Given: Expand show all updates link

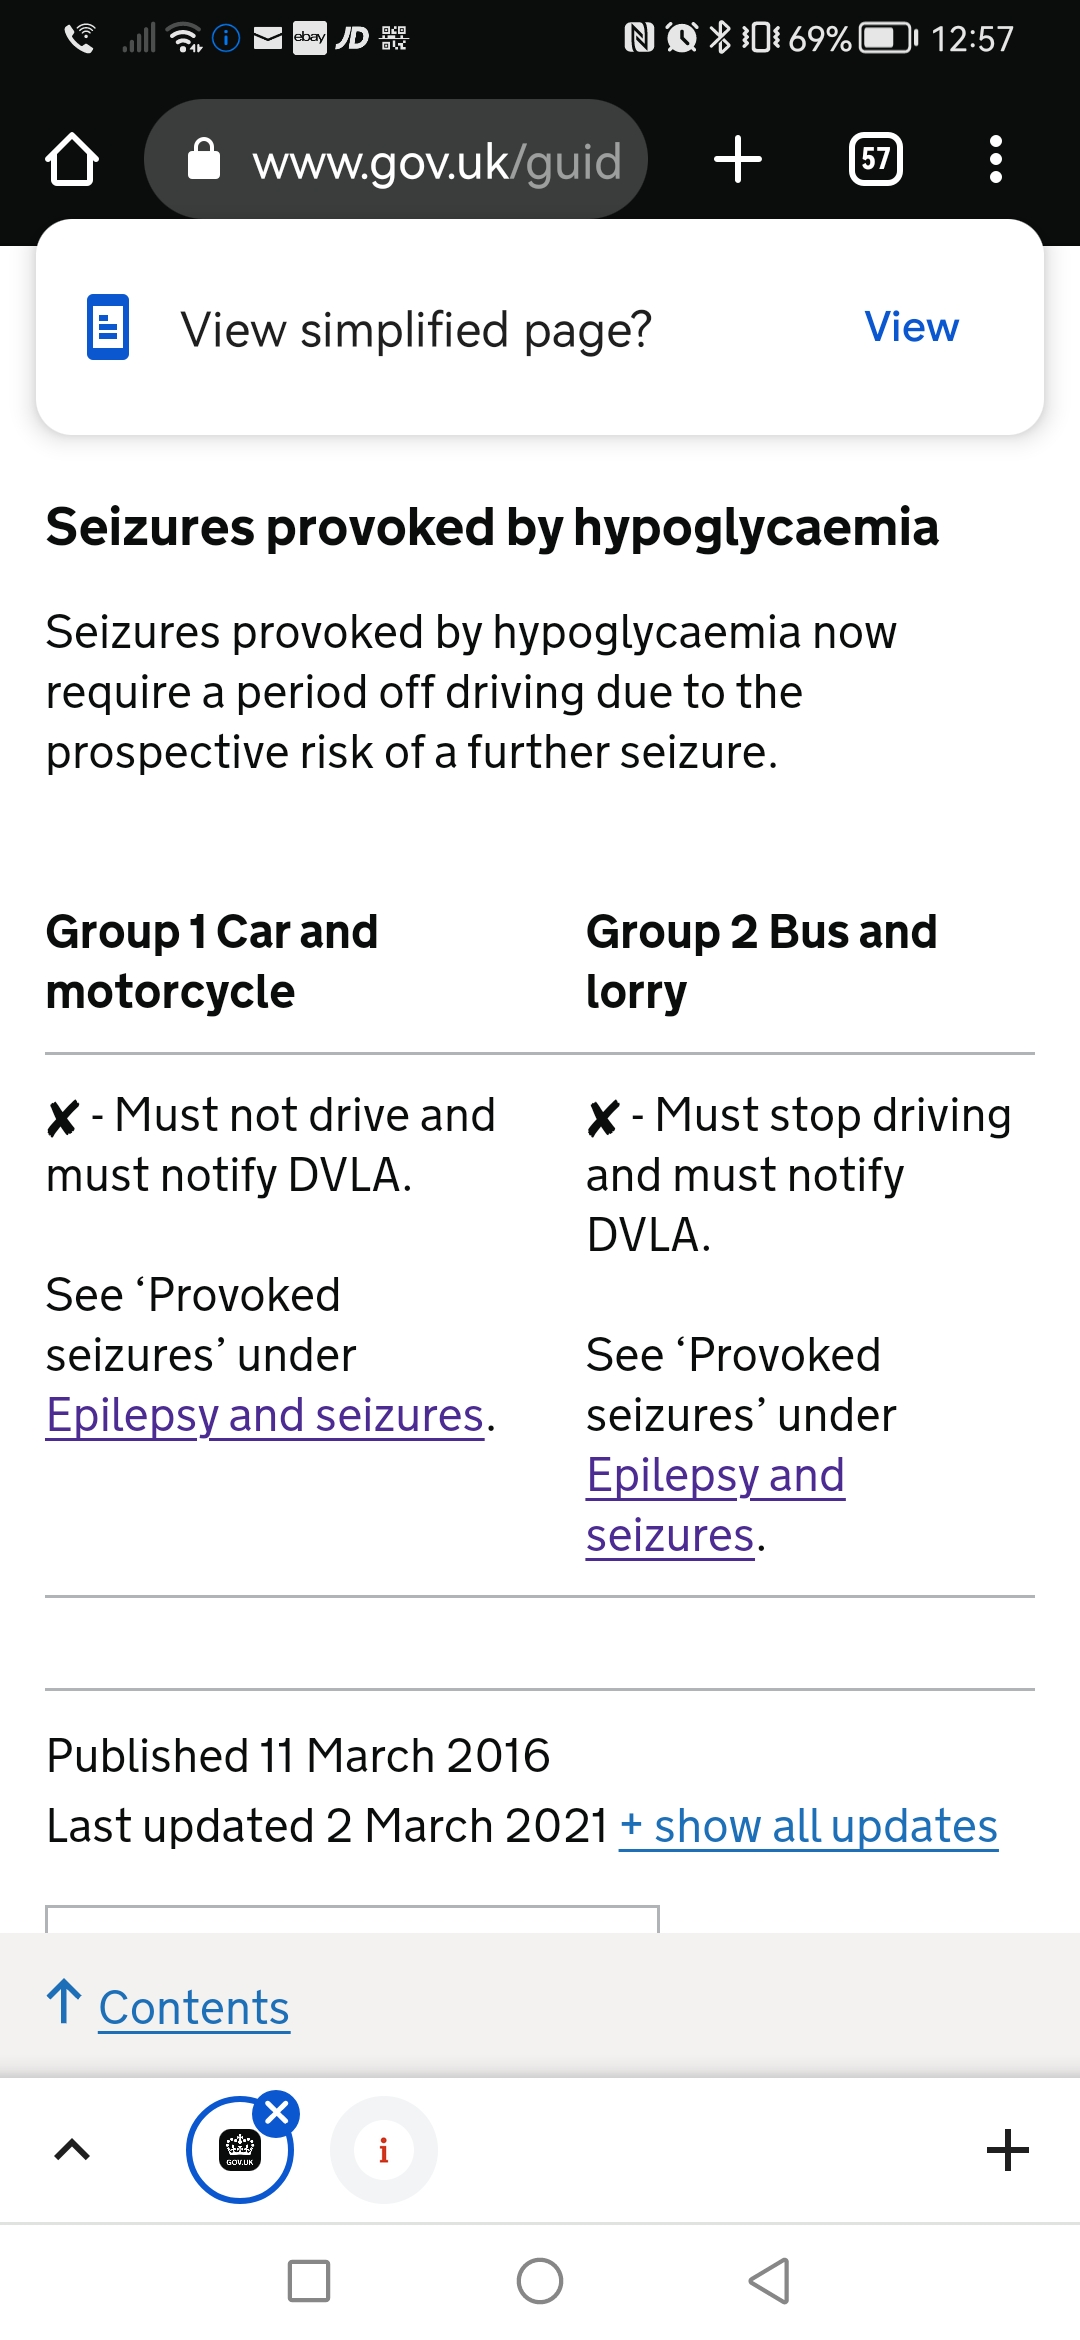Looking at the screenshot, I should [809, 1826].
